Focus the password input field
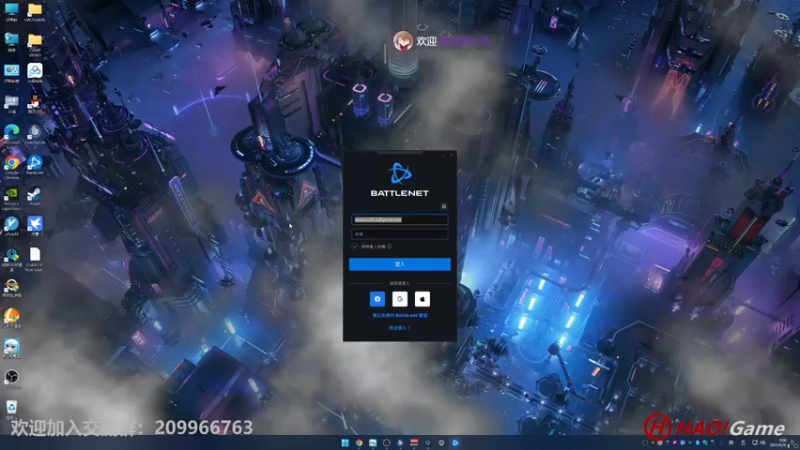This screenshot has height=450, width=800. pos(399,234)
